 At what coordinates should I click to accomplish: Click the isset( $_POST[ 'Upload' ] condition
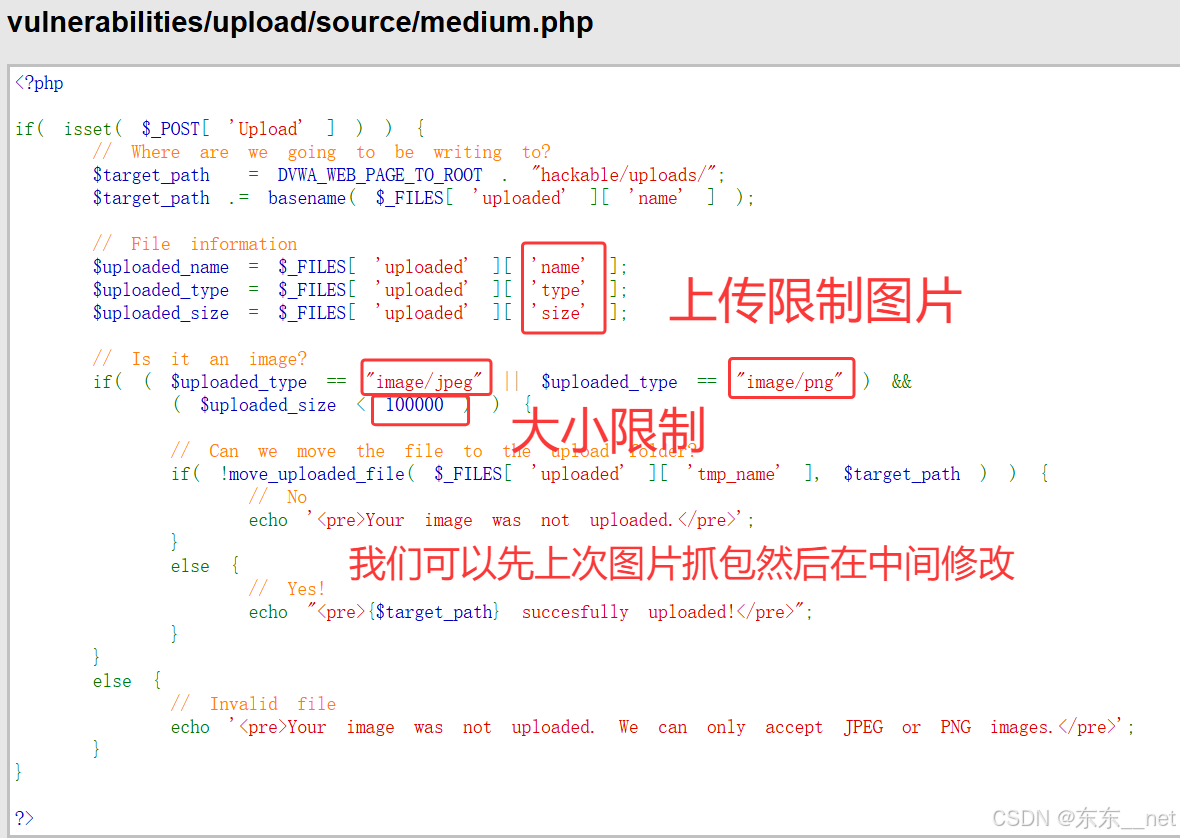coord(199,129)
